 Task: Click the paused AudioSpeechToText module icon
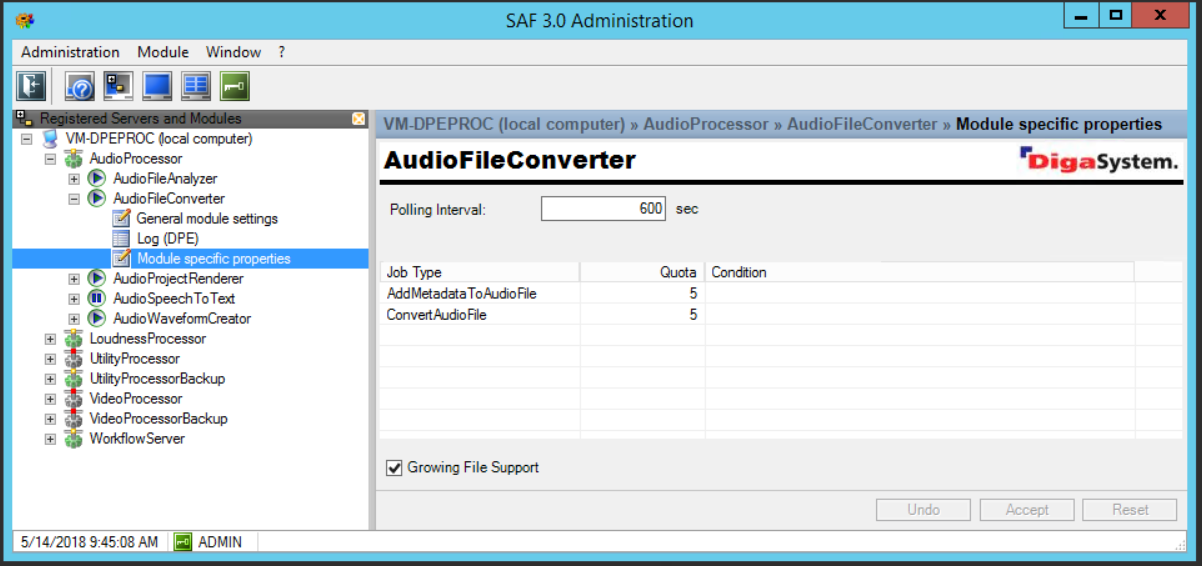click(x=97, y=298)
